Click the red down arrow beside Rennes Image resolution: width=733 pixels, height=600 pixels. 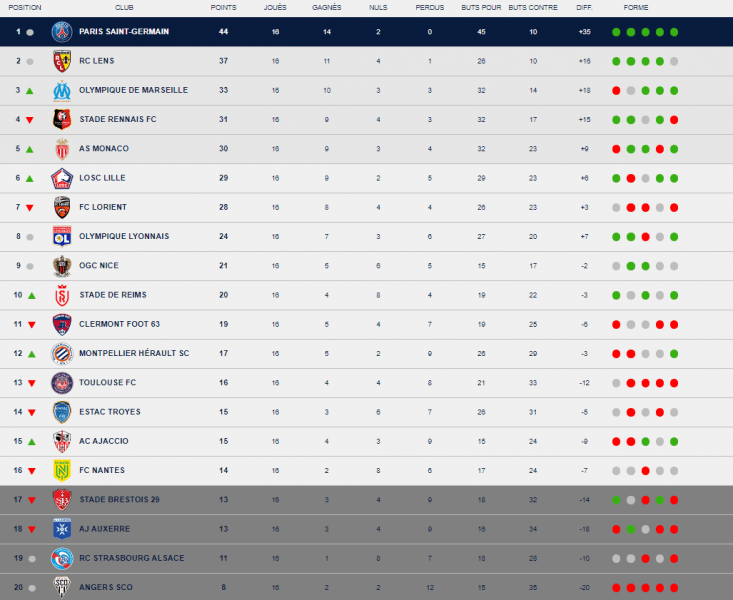click(29, 120)
